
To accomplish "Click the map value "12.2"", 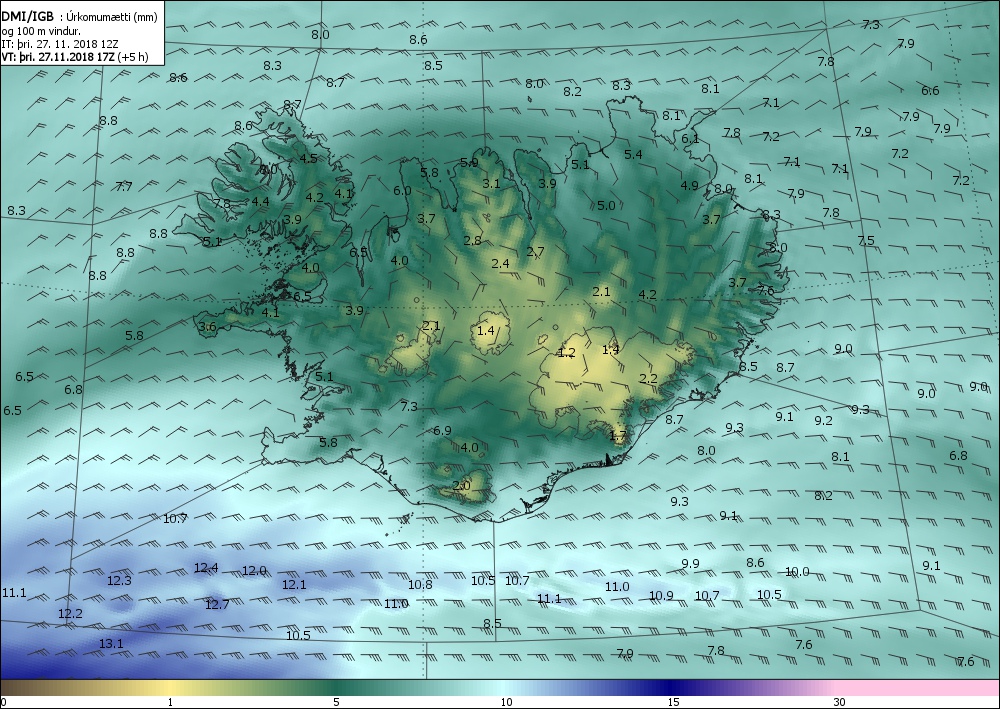I will [x=70, y=613].
